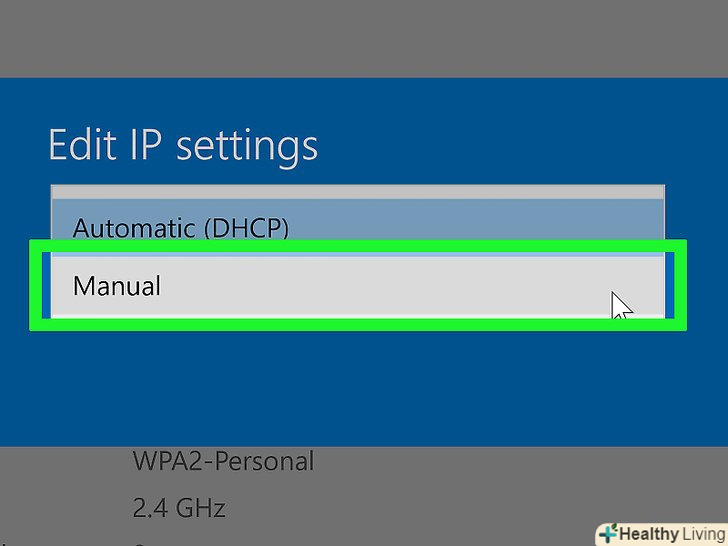Click the Healthy Living watermark text
The height and width of the screenshot is (546, 728).
click(661, 533)
